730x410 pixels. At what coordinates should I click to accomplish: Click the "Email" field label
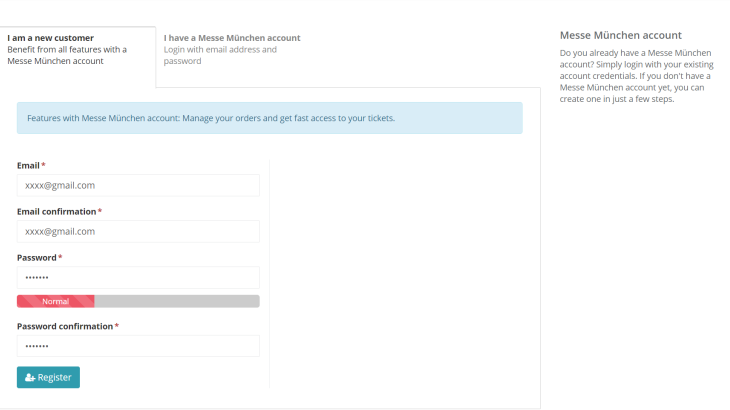point(28,165)
